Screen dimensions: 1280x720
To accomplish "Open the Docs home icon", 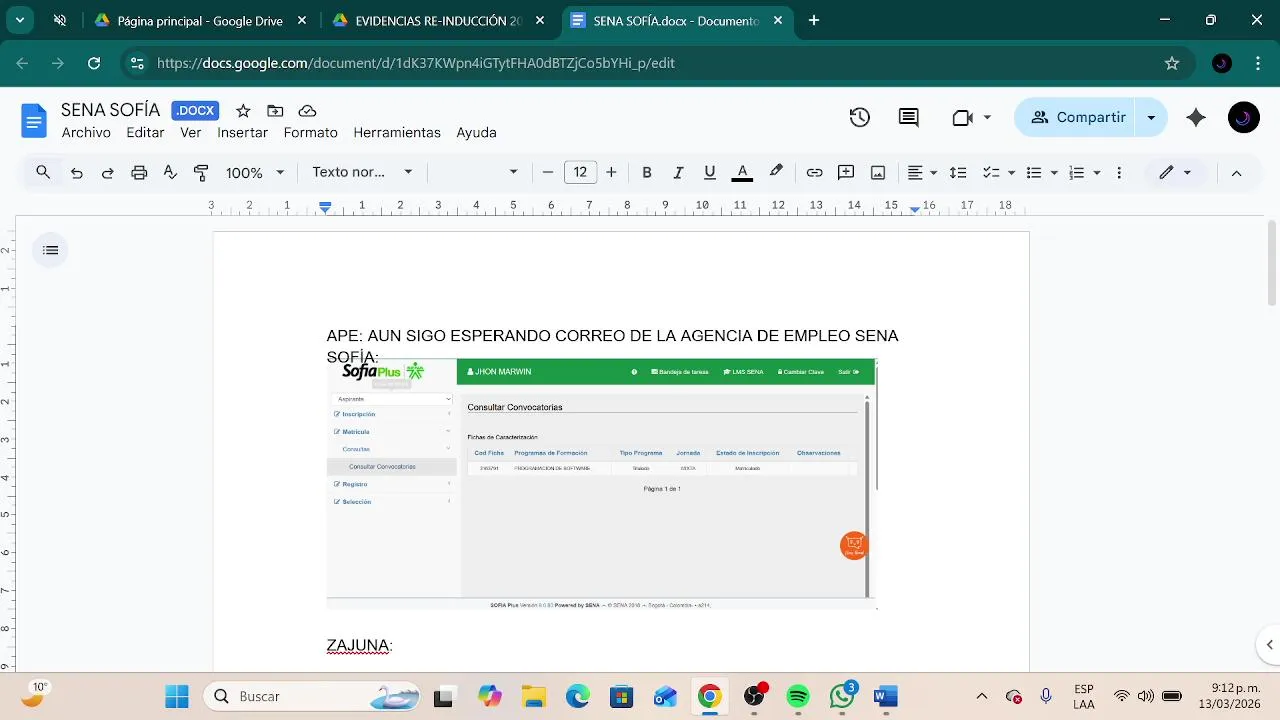I will [x=34, y=122].
